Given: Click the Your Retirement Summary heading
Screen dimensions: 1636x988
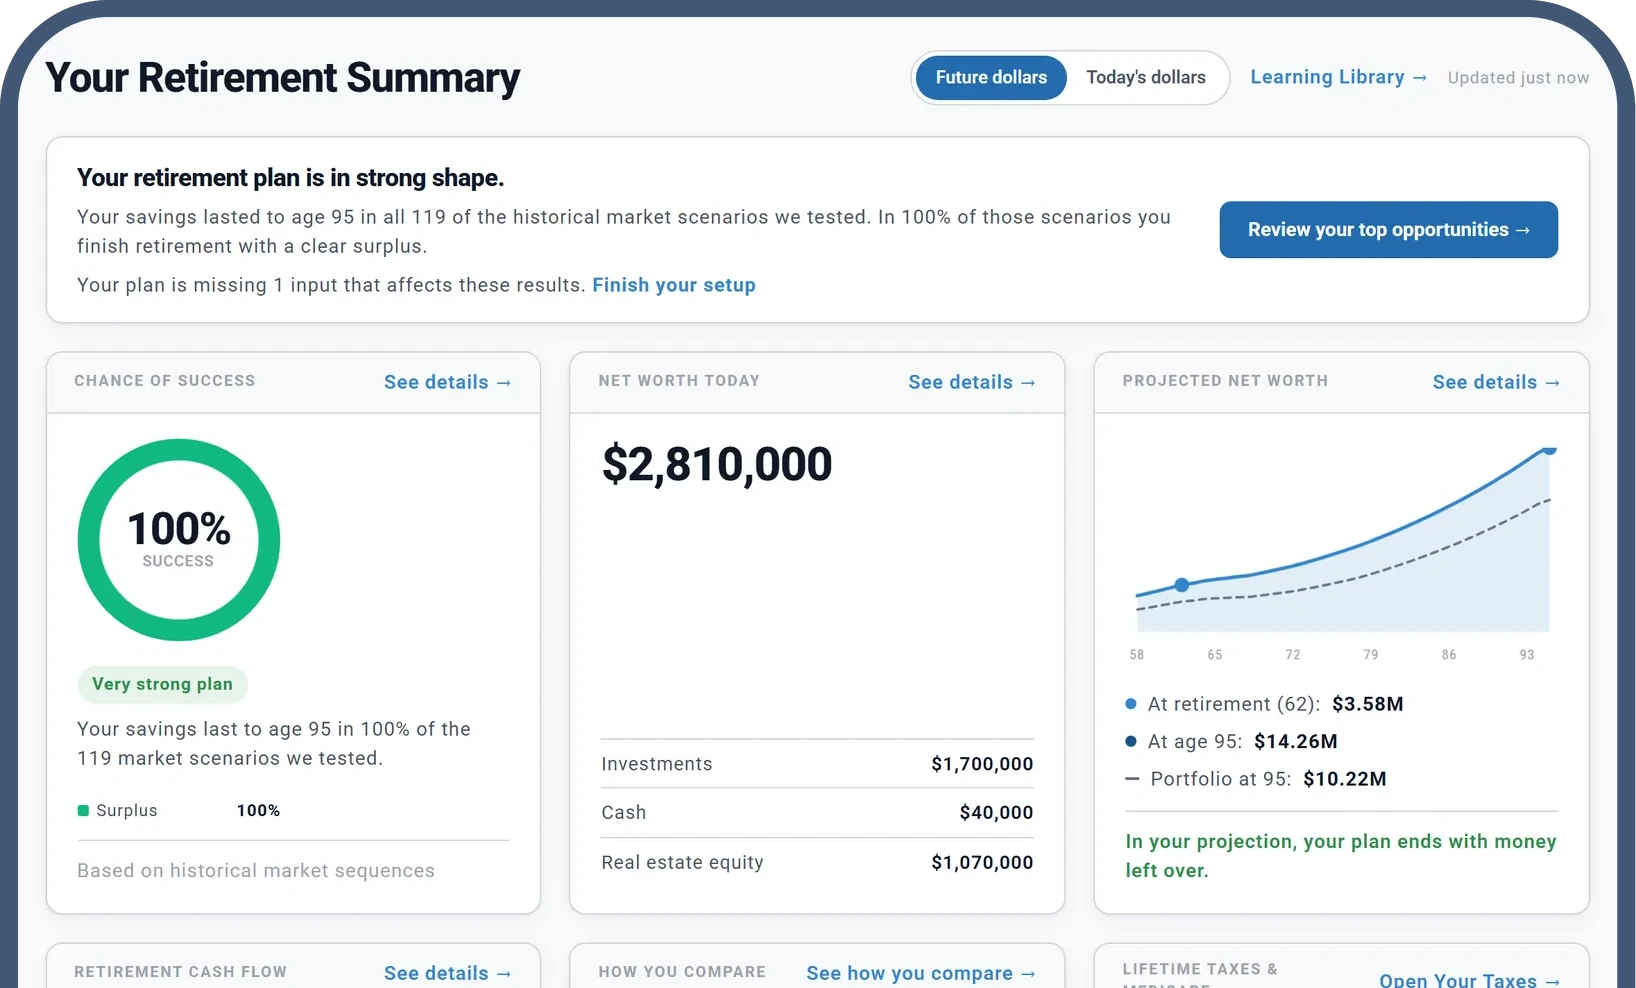Looking at the screenshot, I should 283,78.
